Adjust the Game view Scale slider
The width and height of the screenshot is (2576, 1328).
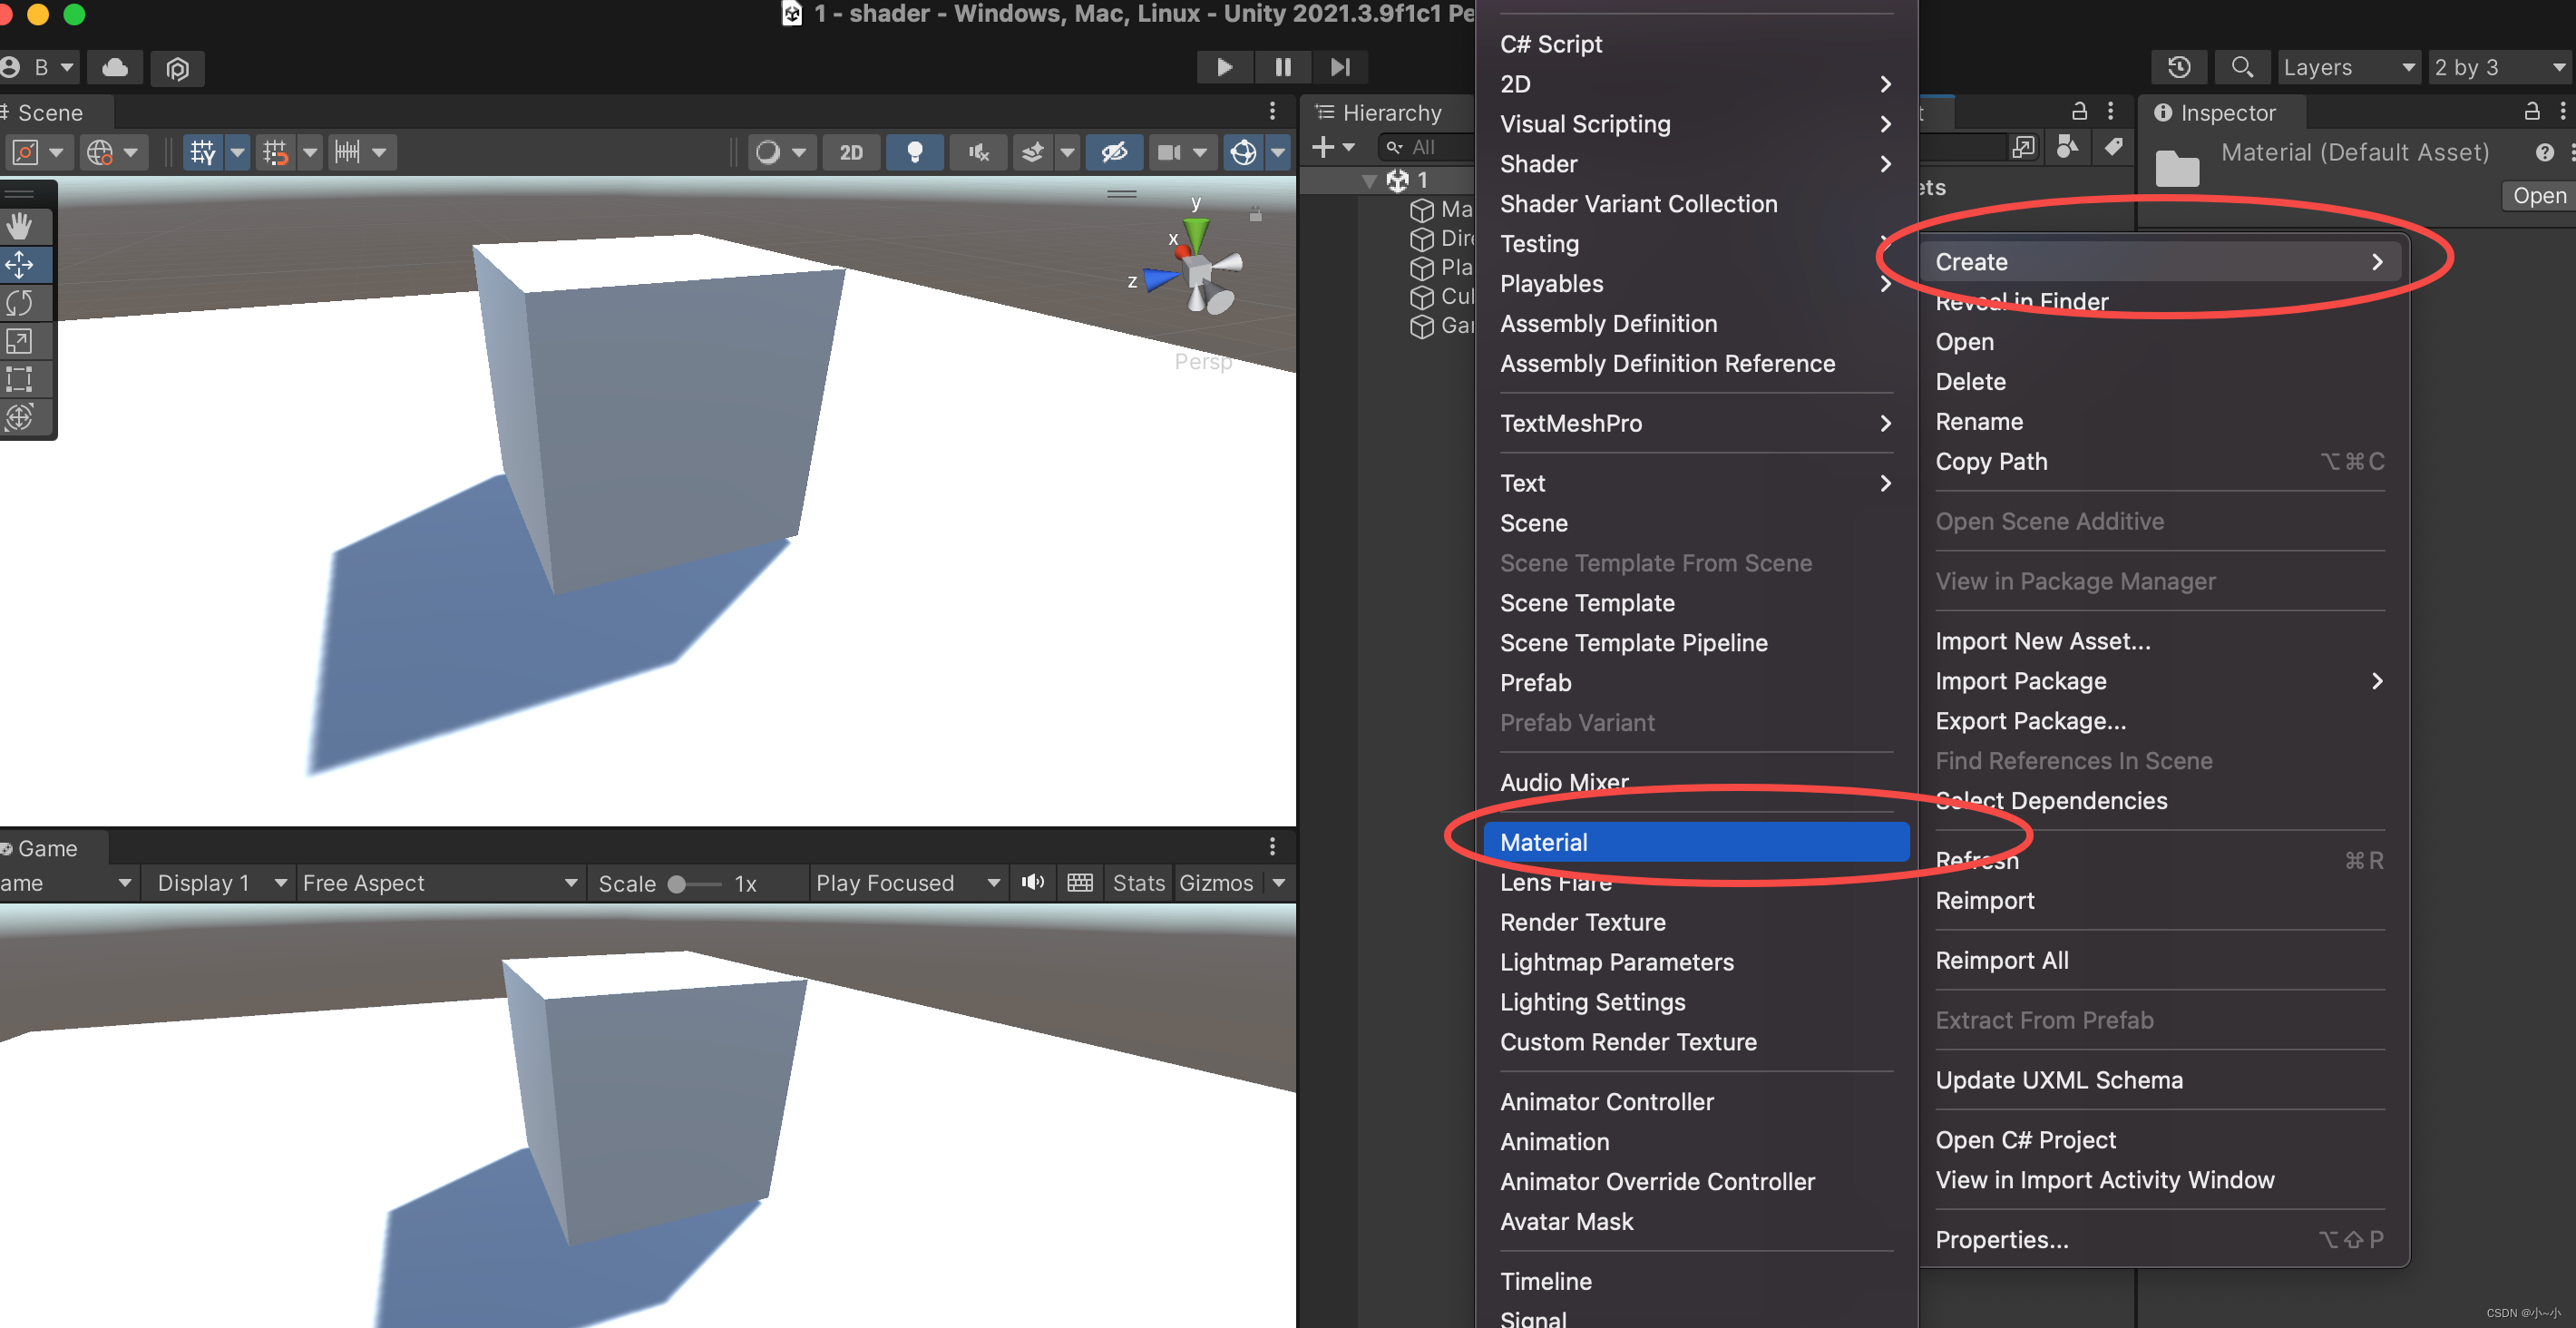(x=694, y=884)
